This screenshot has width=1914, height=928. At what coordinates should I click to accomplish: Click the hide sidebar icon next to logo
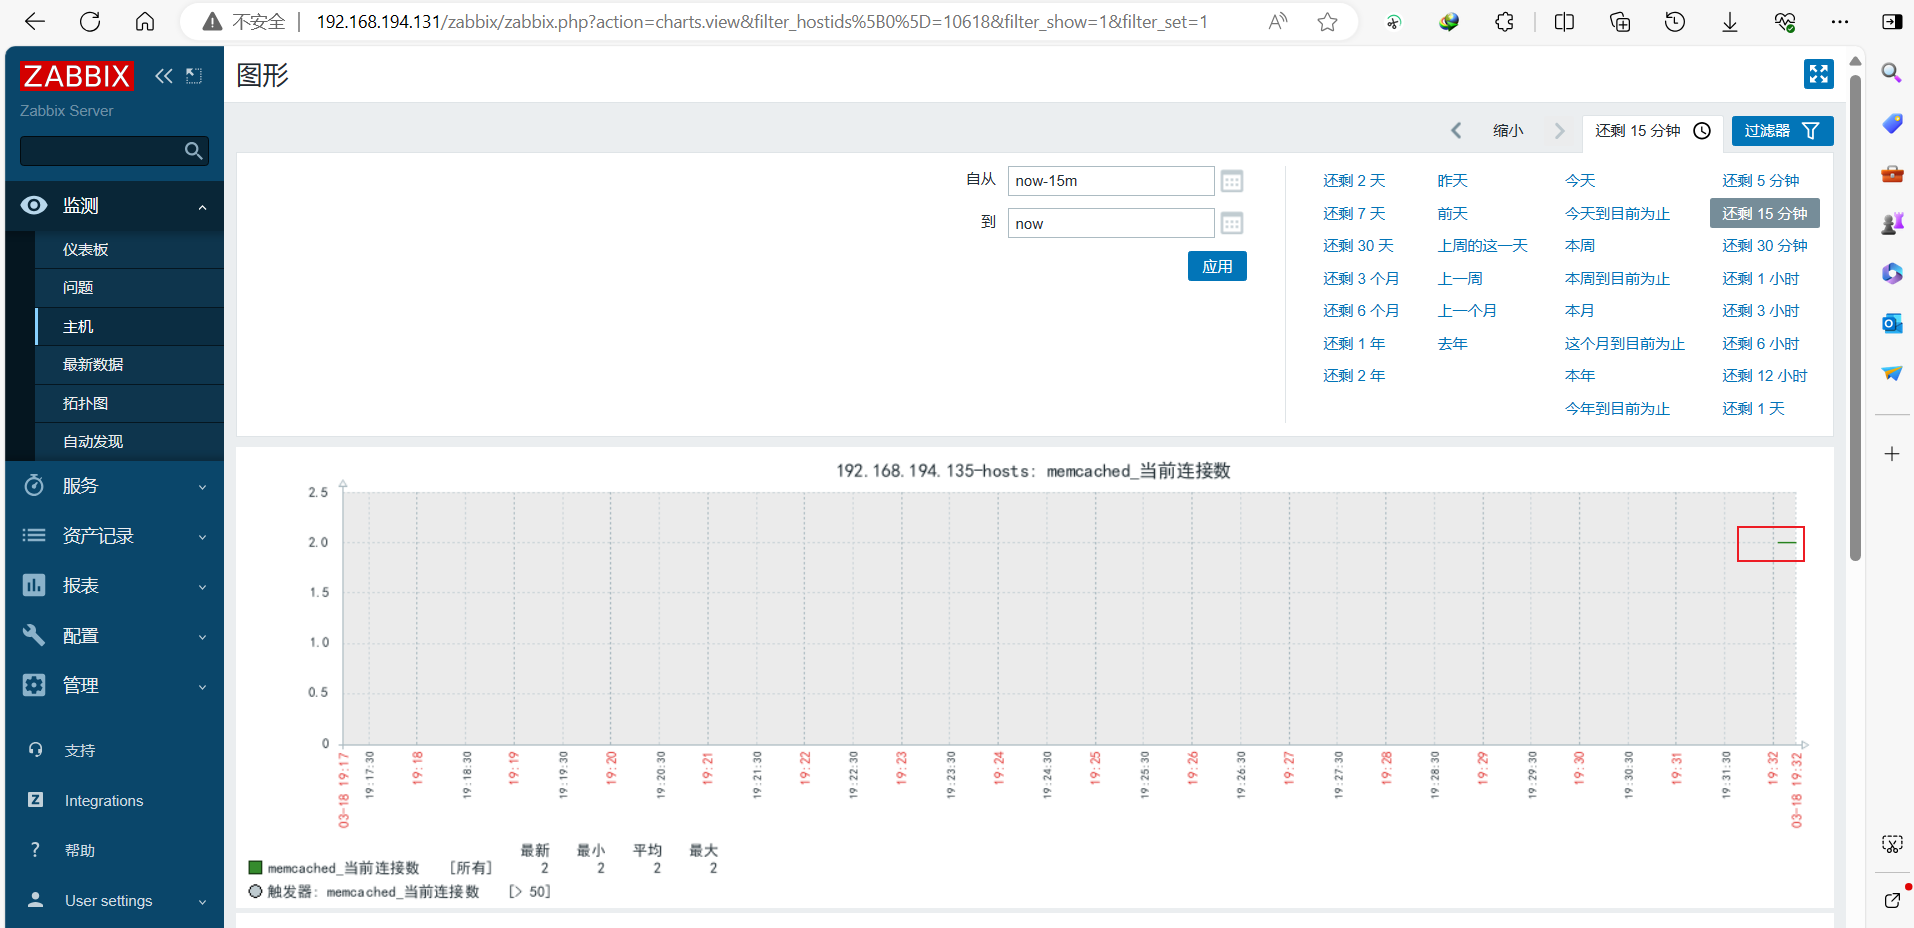[194, 76]
